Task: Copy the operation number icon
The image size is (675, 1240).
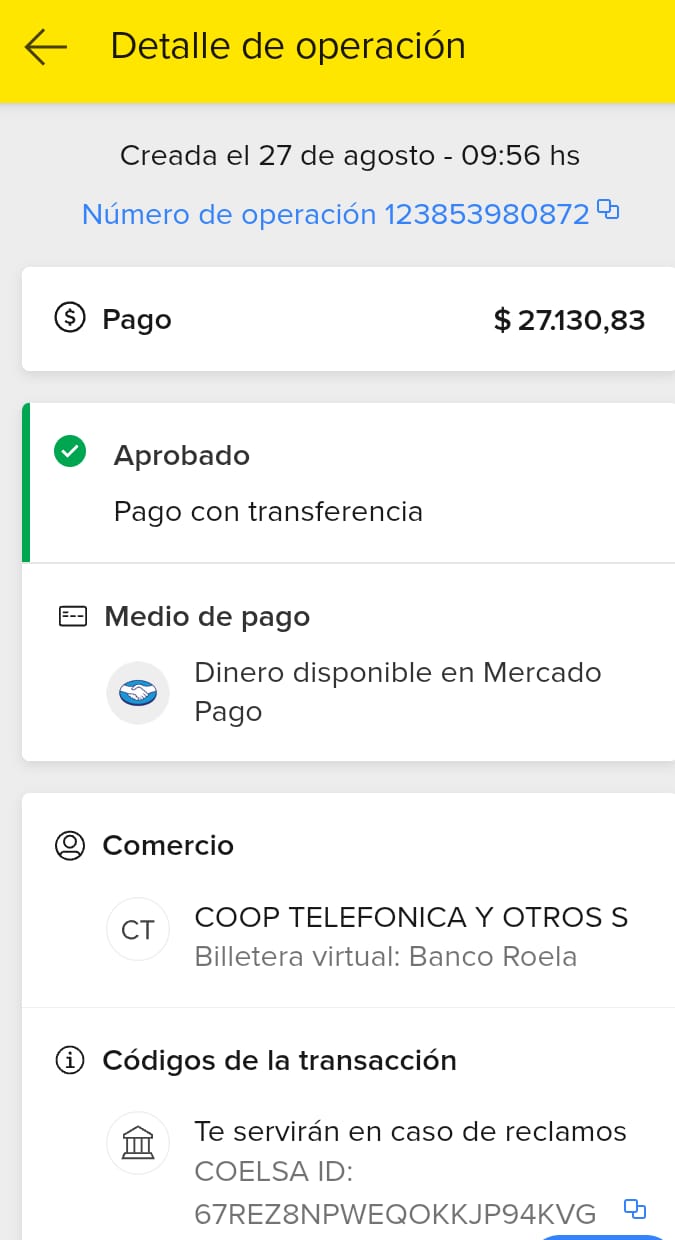Action: point(608,209)
